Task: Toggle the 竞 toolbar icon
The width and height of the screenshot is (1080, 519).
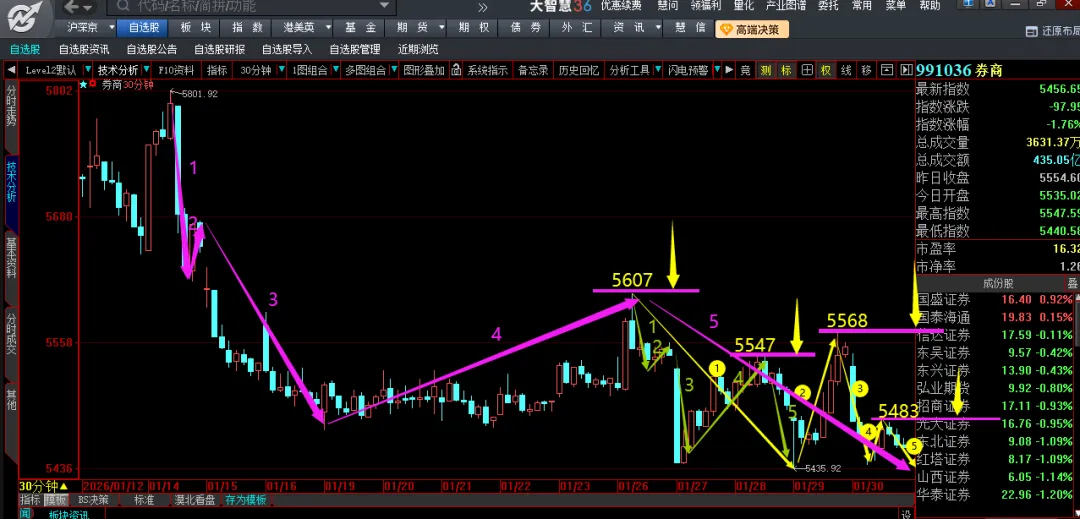Action: [x=745, y=70]
